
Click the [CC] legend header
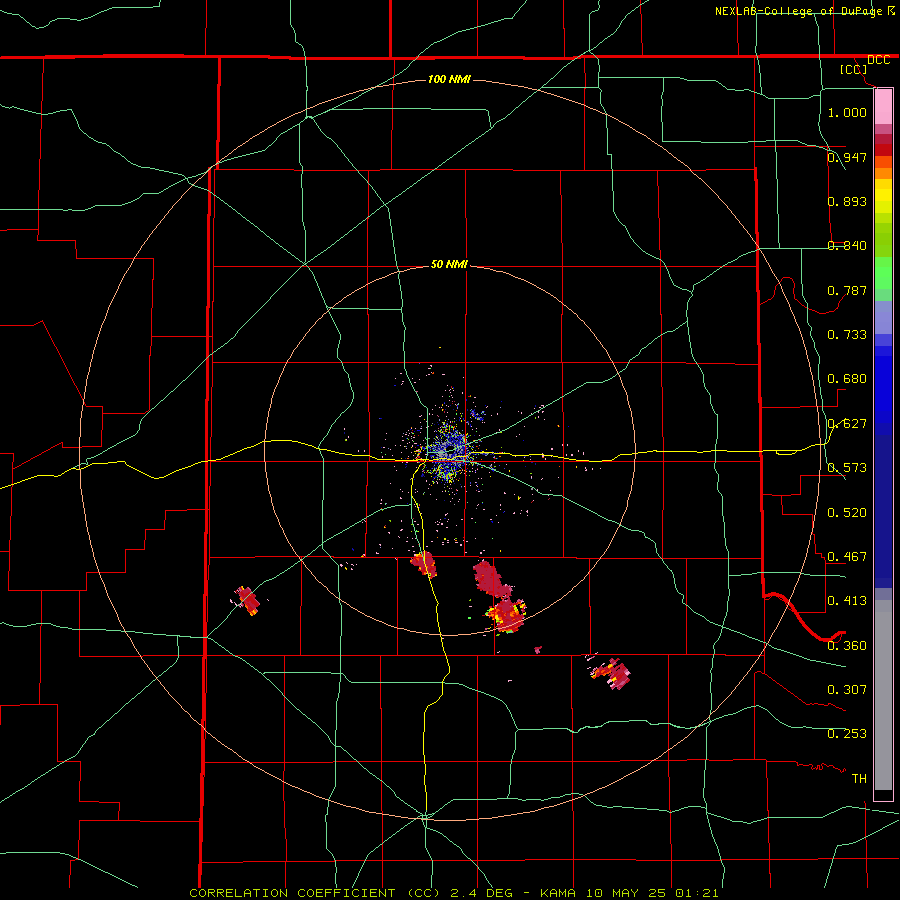coord(854,70)
